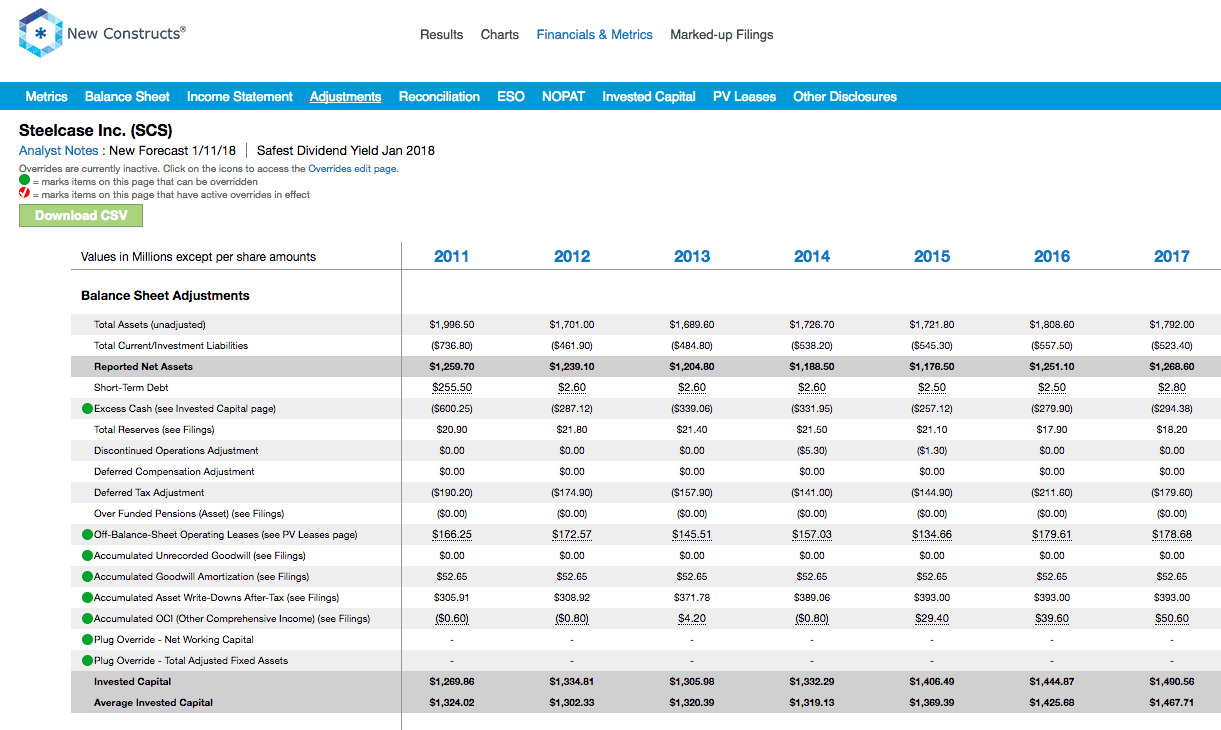Viewport: 1221px width, 730px height.
Task: Open the Charts page
Action: click(500, 34)
